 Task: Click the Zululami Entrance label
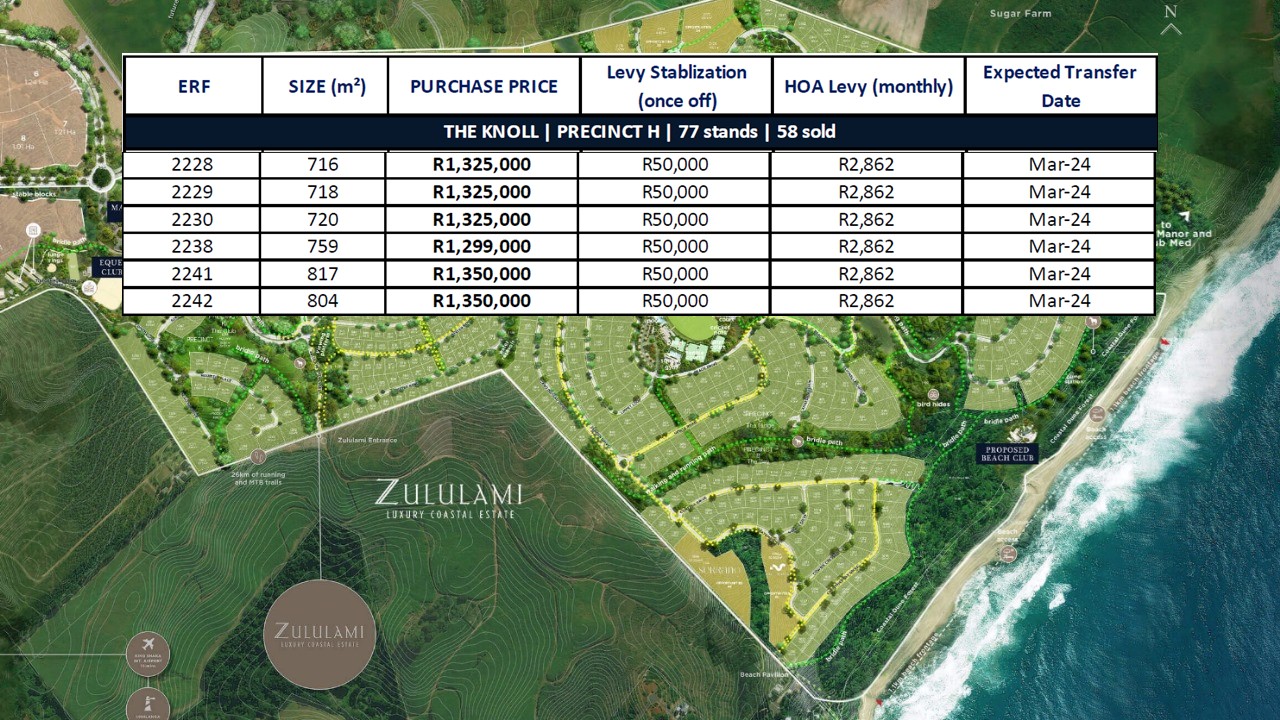click(x=367, y=440)
